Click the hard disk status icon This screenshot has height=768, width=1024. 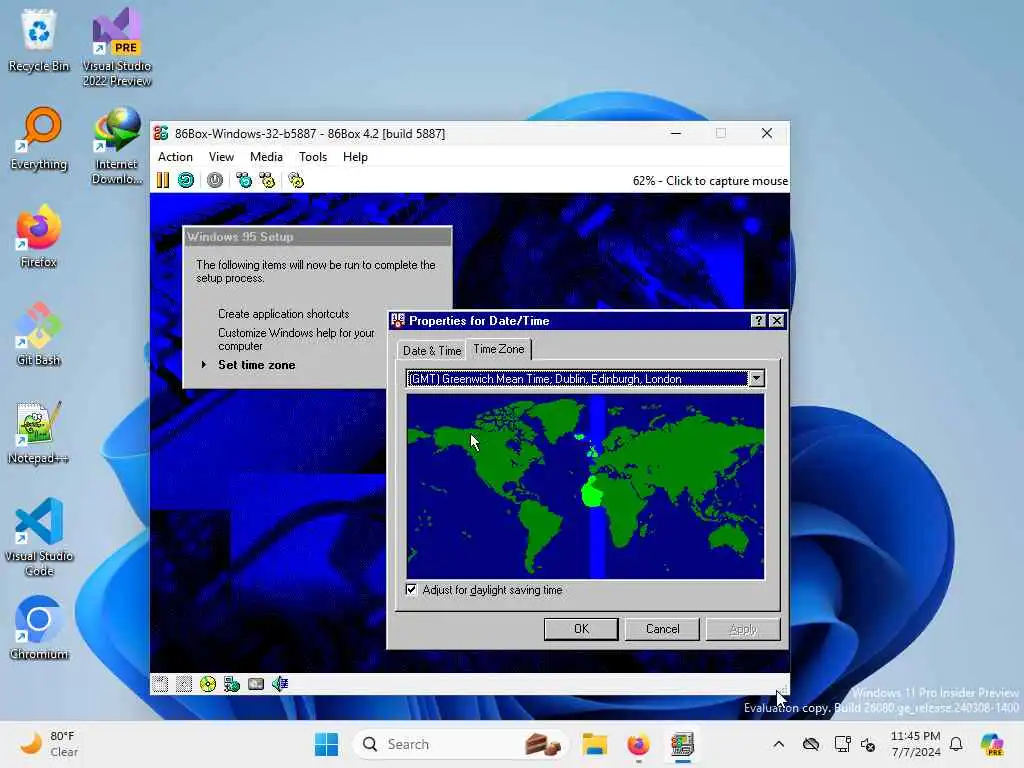(256, 684)
